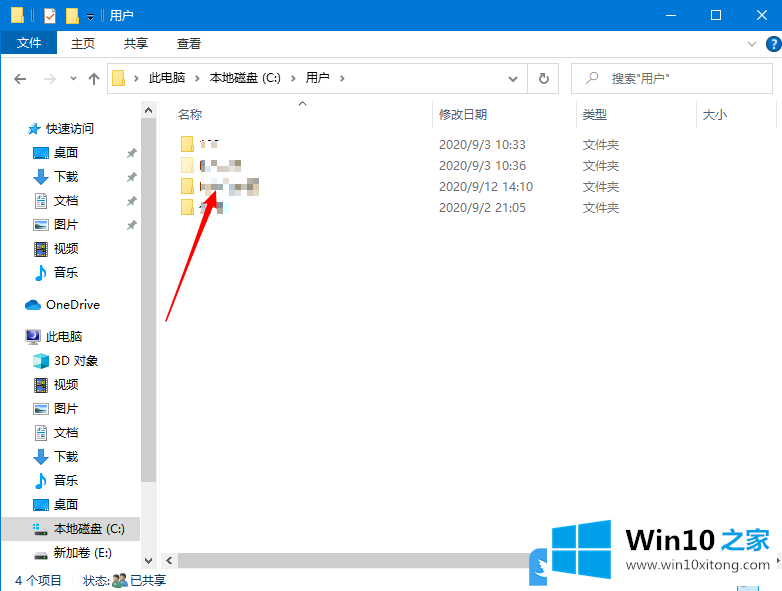Viewport: 782px width, 591px height.
Task: Click the pin icon beside 文档
Action: coord(131,201)
